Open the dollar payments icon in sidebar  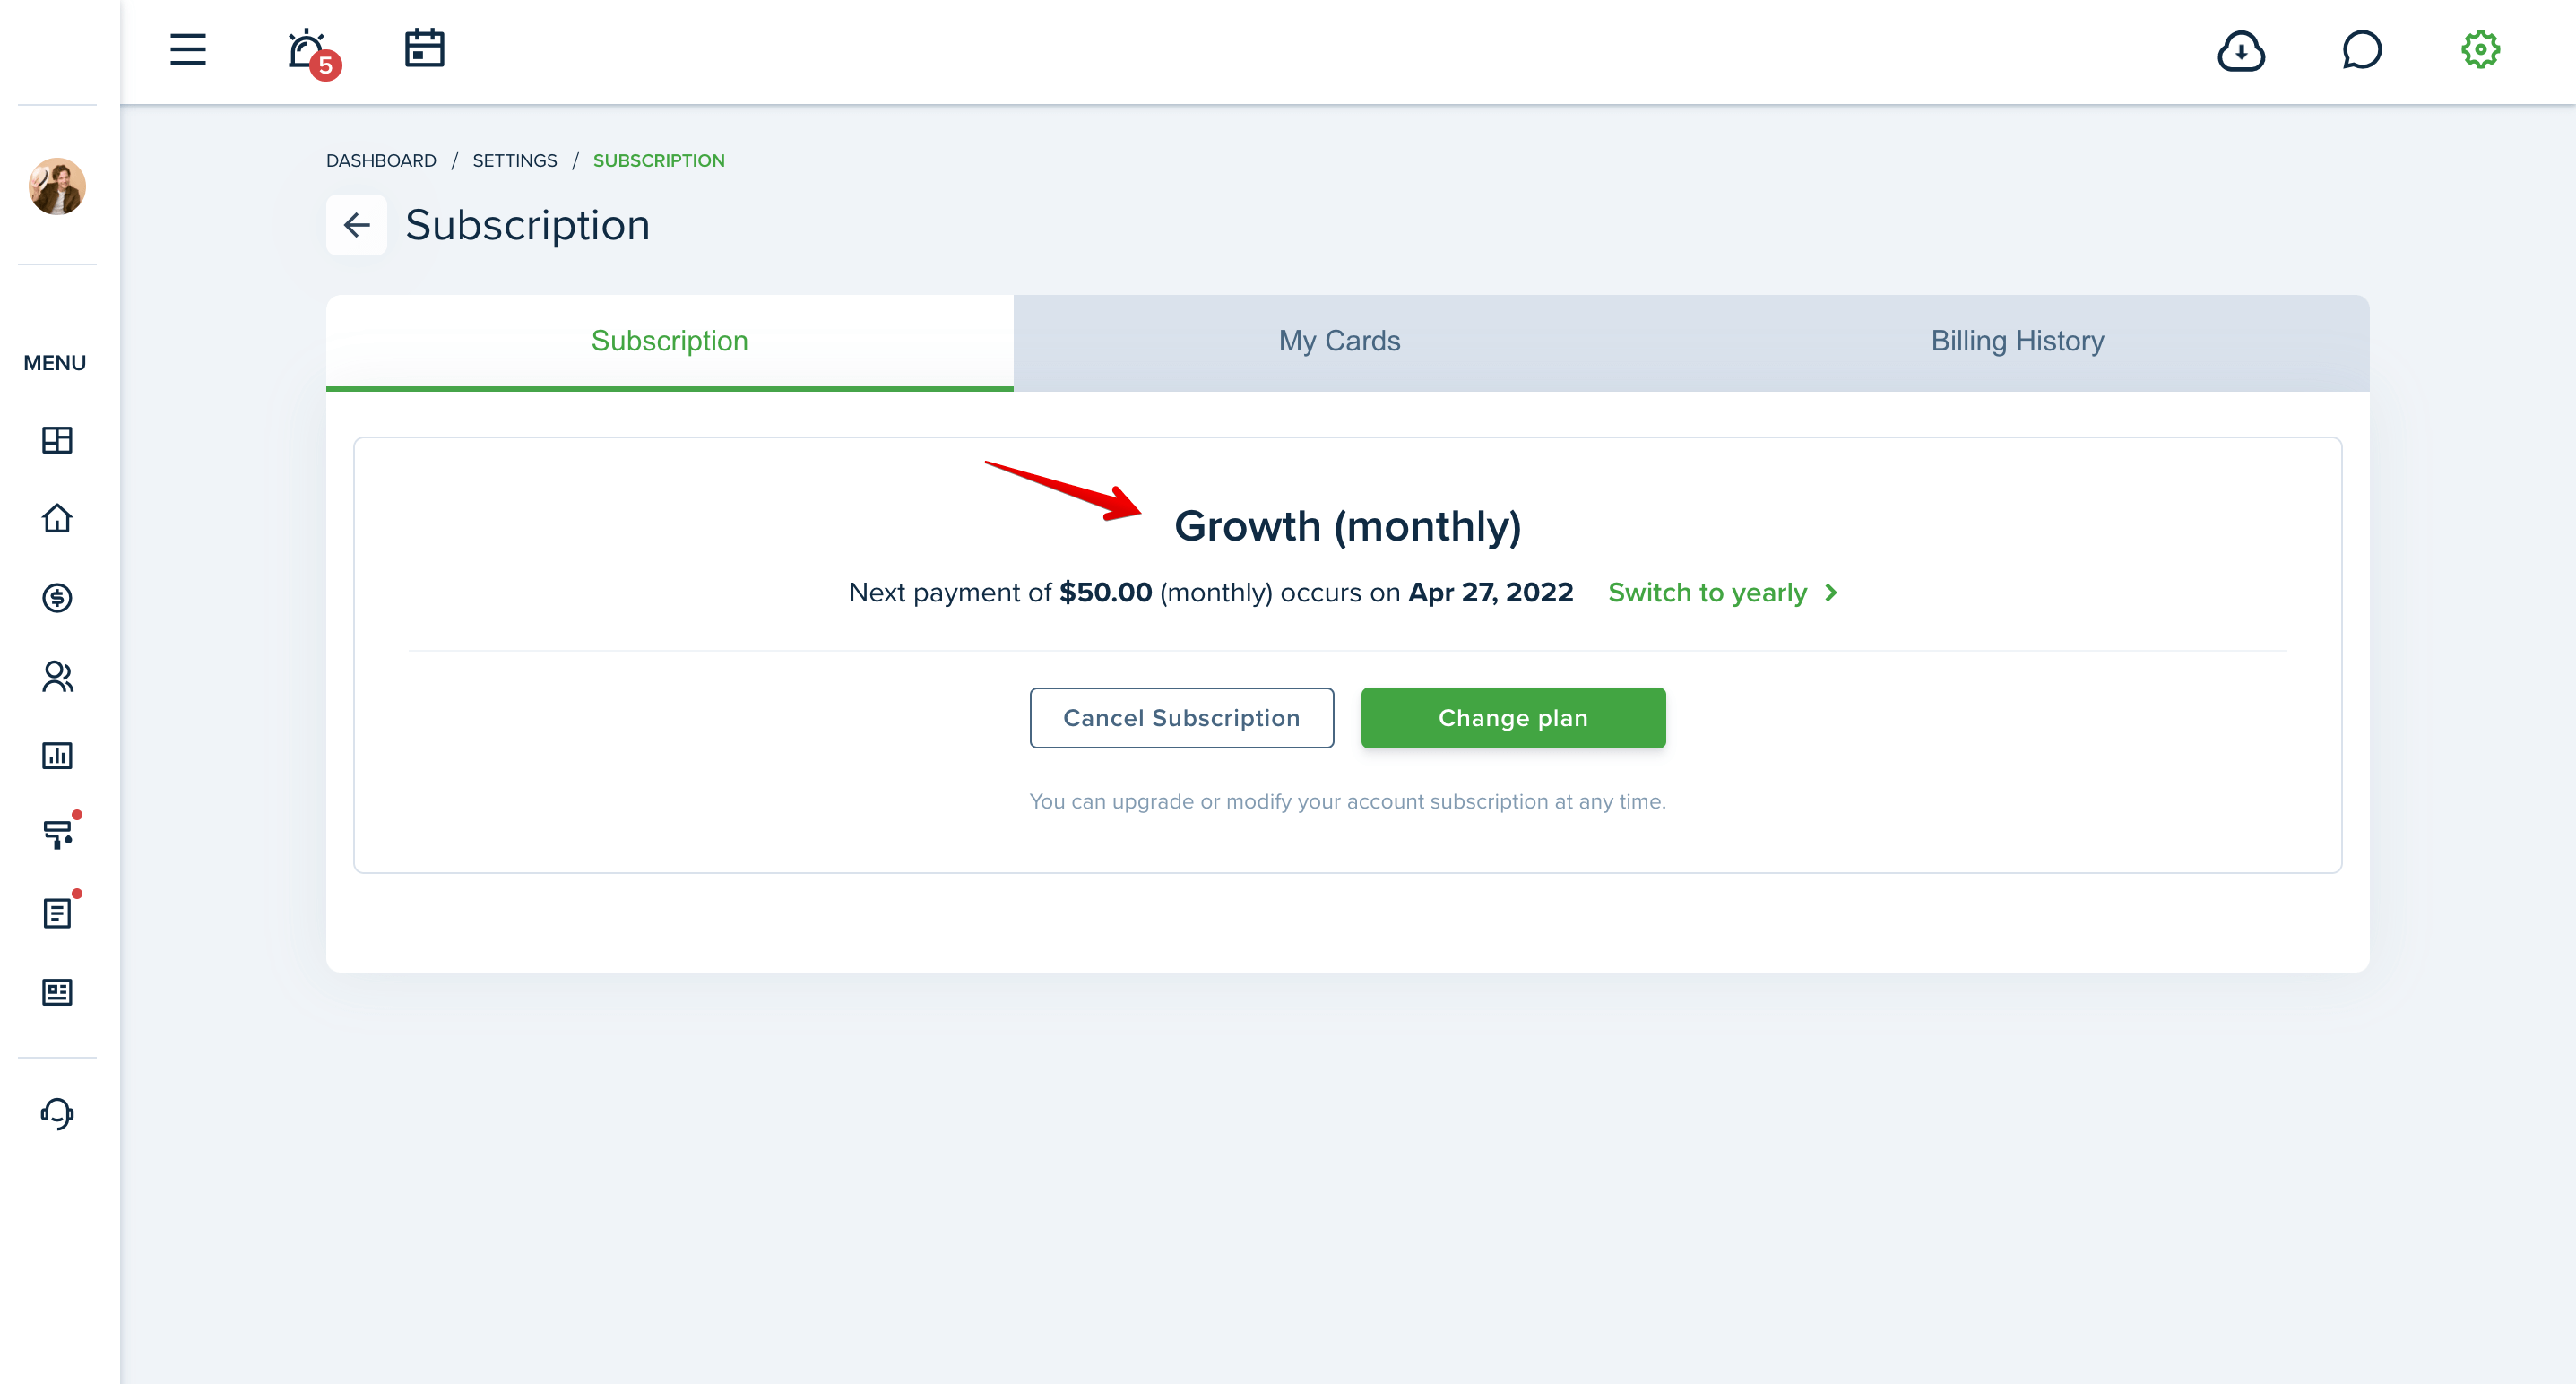(57, 597)
